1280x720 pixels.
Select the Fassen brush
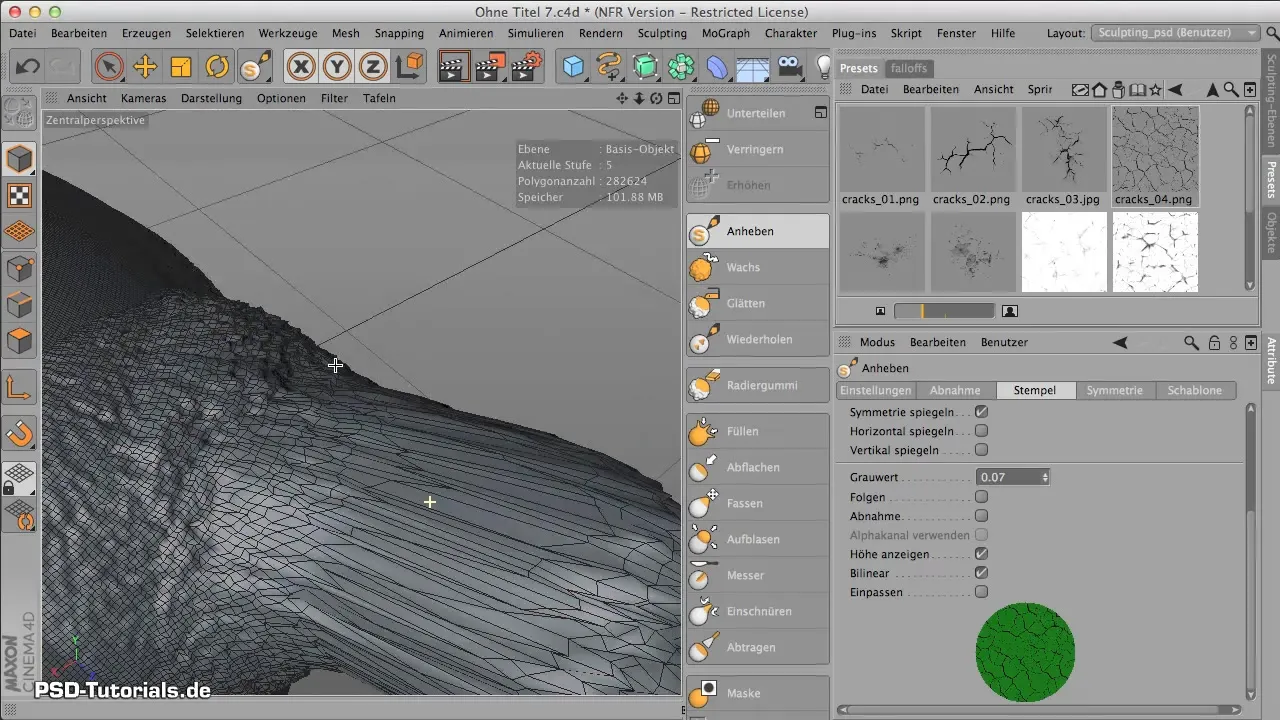coord(758,503)
